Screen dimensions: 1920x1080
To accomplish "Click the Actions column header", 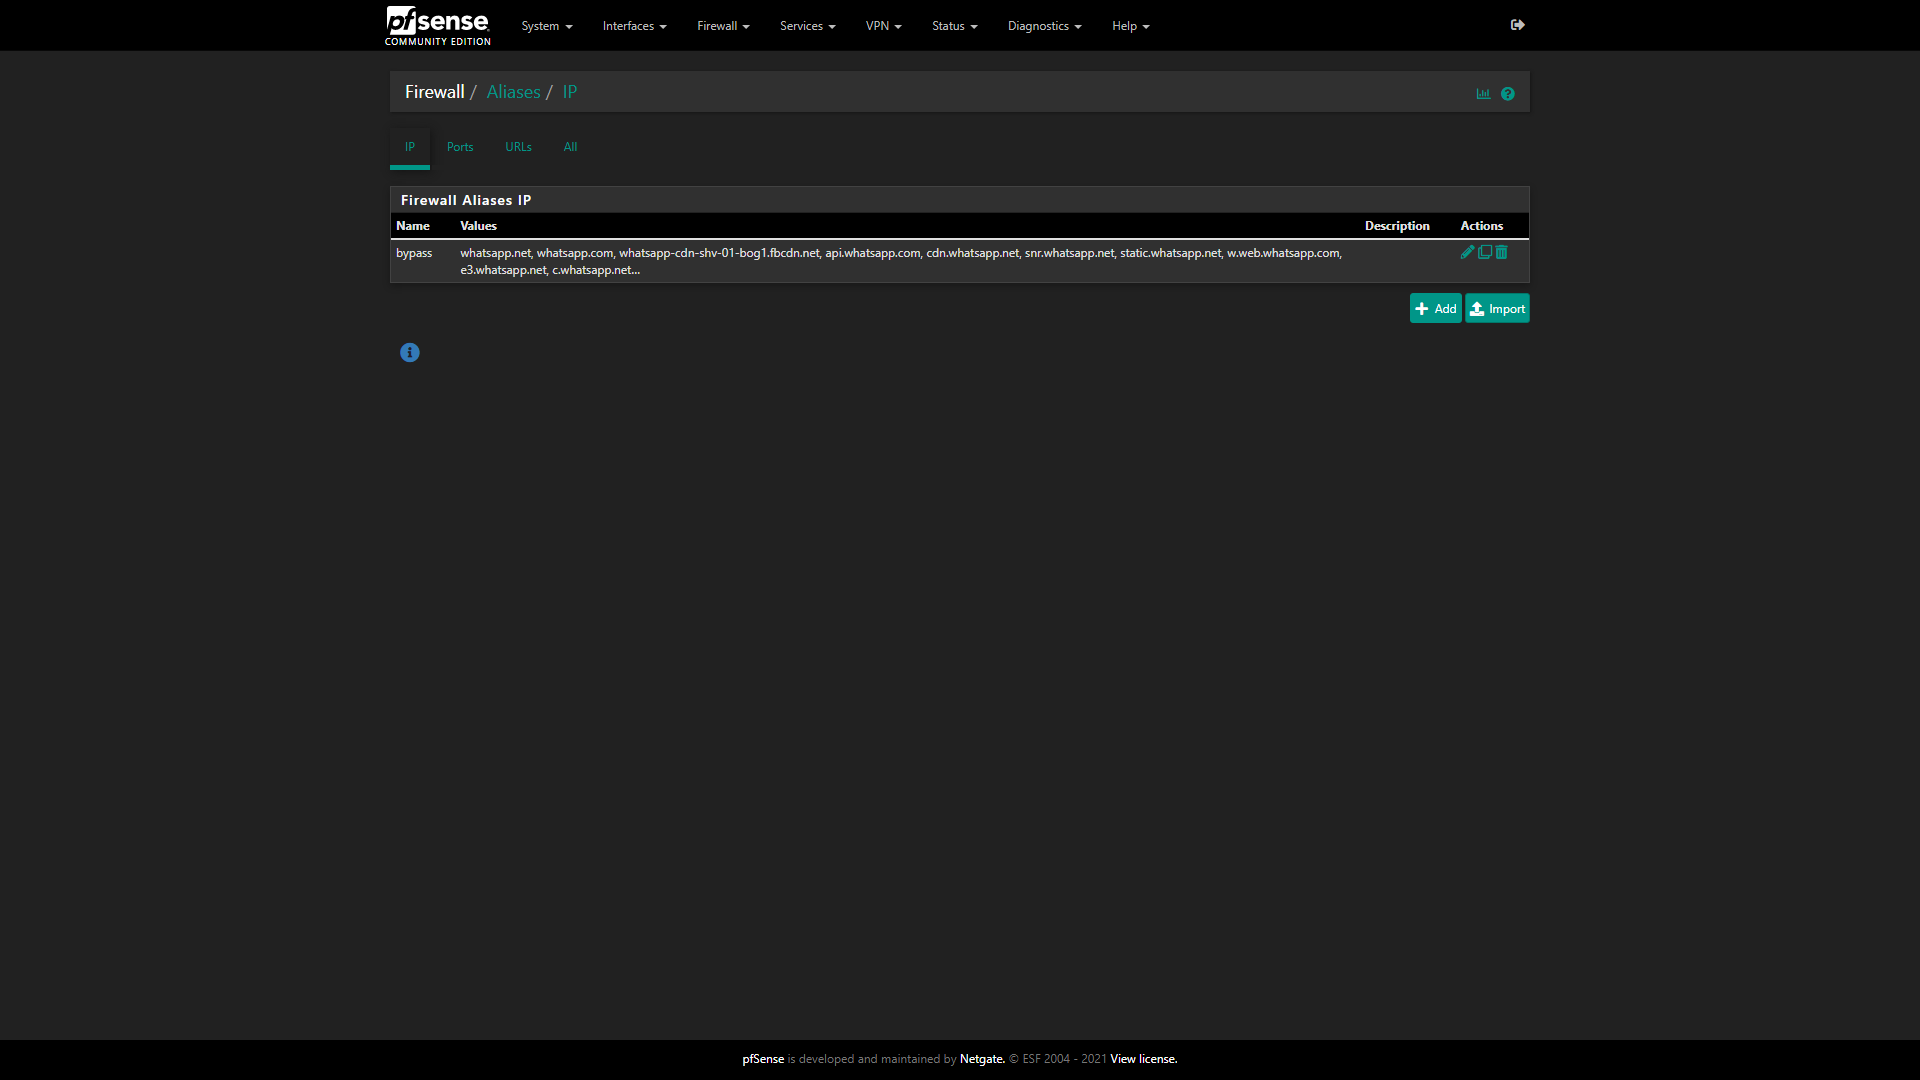I will click(x=1481, y=226).
